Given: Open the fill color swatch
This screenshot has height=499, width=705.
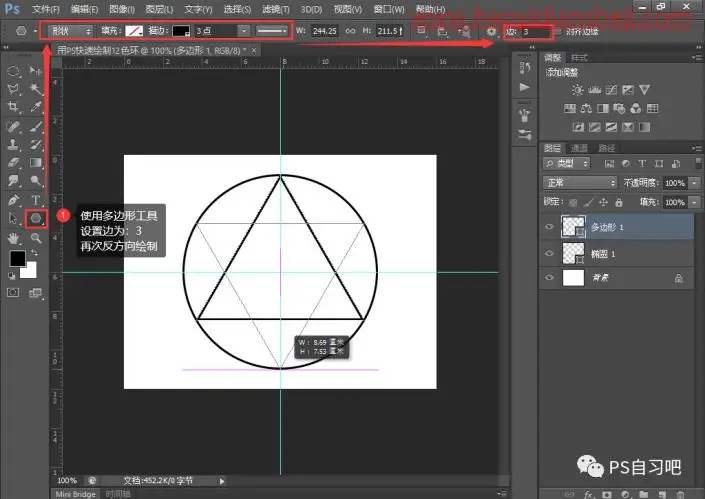Looking at the screenshot, I should coord(134,31).
